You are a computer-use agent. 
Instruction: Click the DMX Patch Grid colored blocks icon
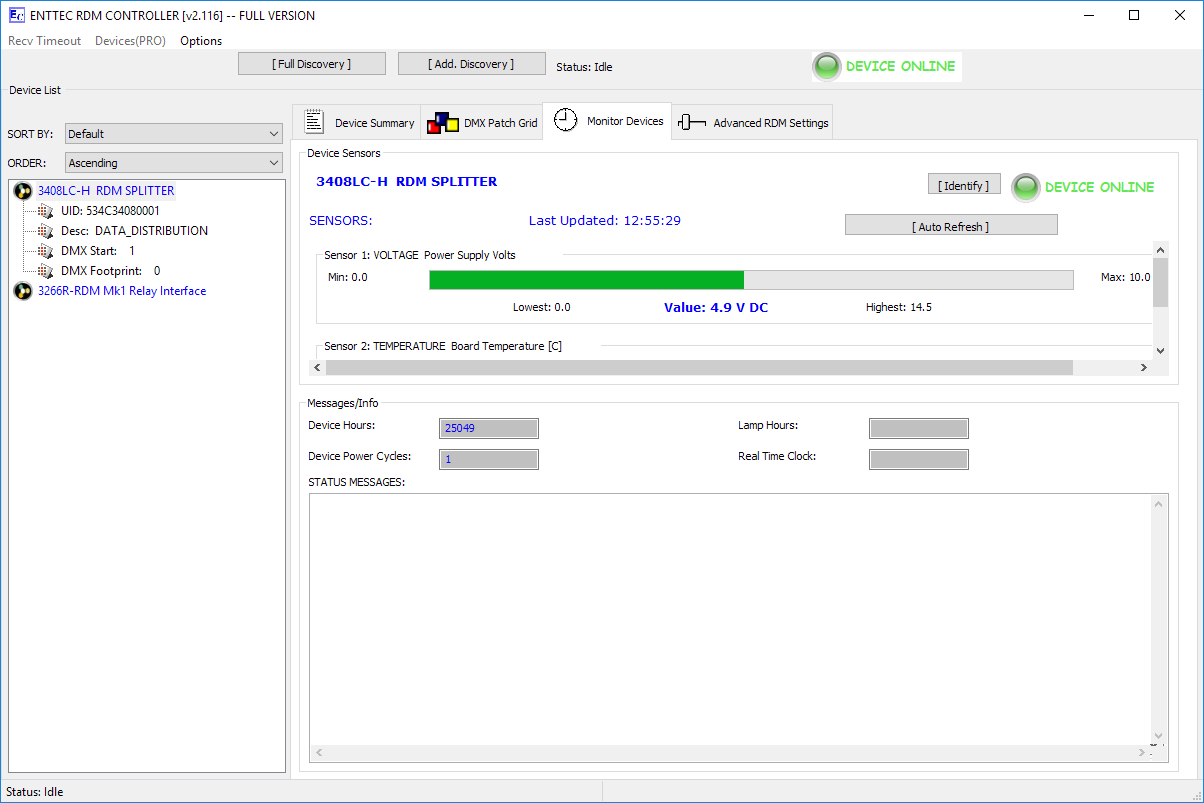[x=442, y=123]
